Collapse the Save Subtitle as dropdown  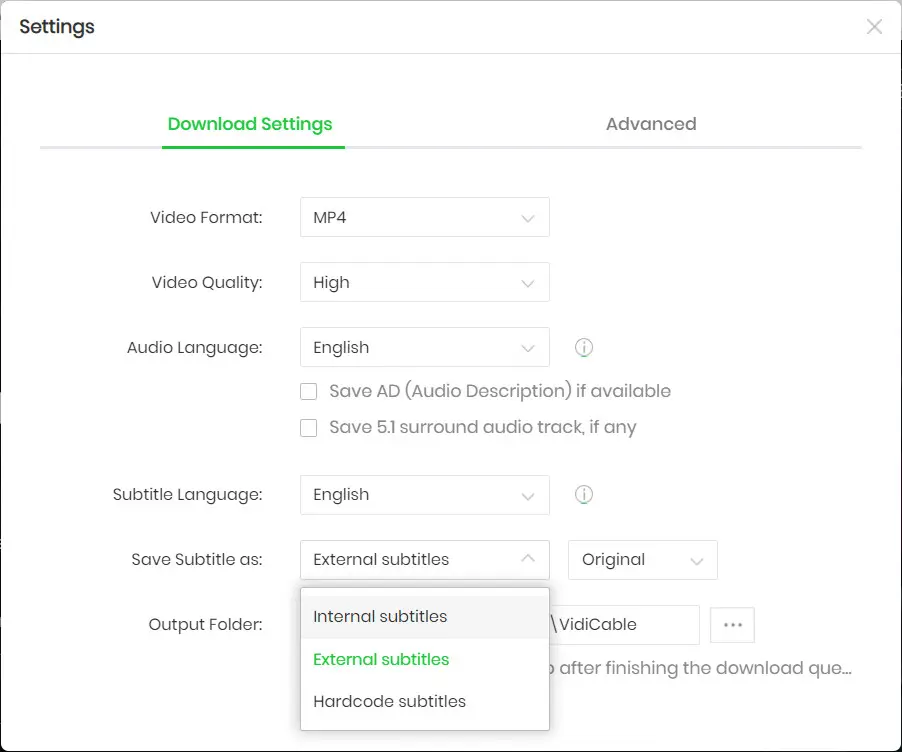click(425, 560)
